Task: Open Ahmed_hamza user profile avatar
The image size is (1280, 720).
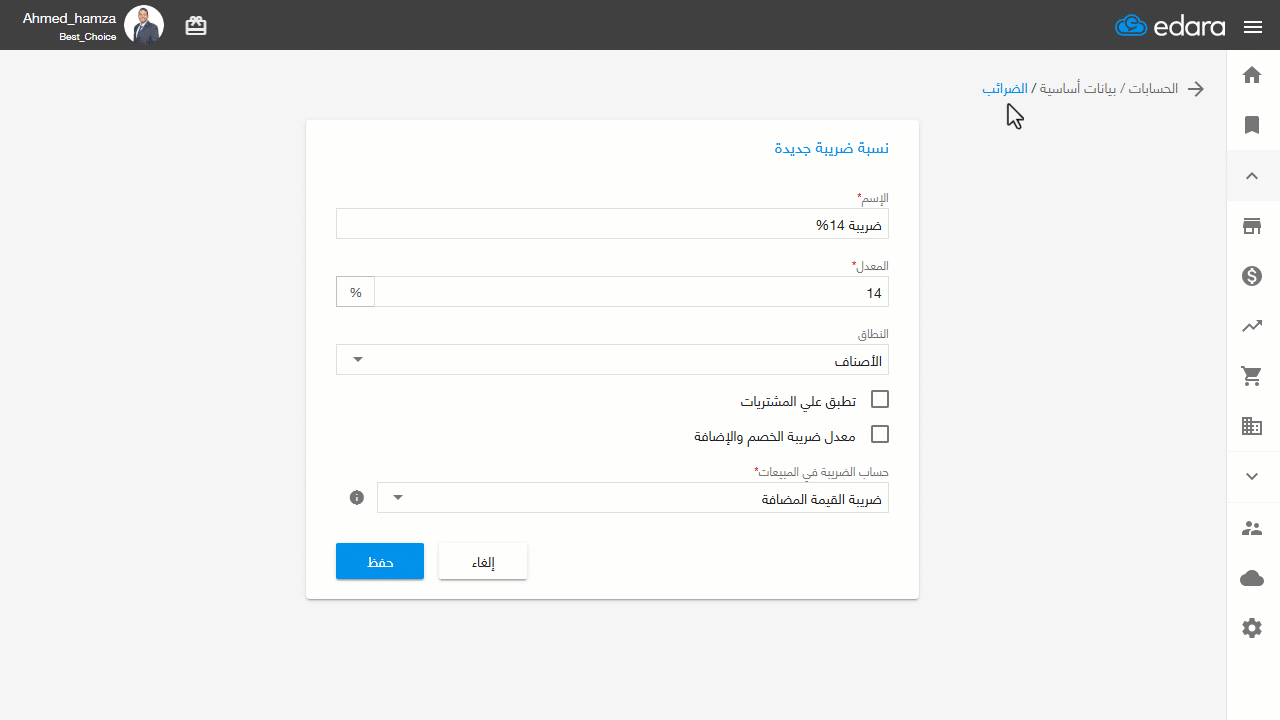Action: pyautogui.click(x=144, y=25)
